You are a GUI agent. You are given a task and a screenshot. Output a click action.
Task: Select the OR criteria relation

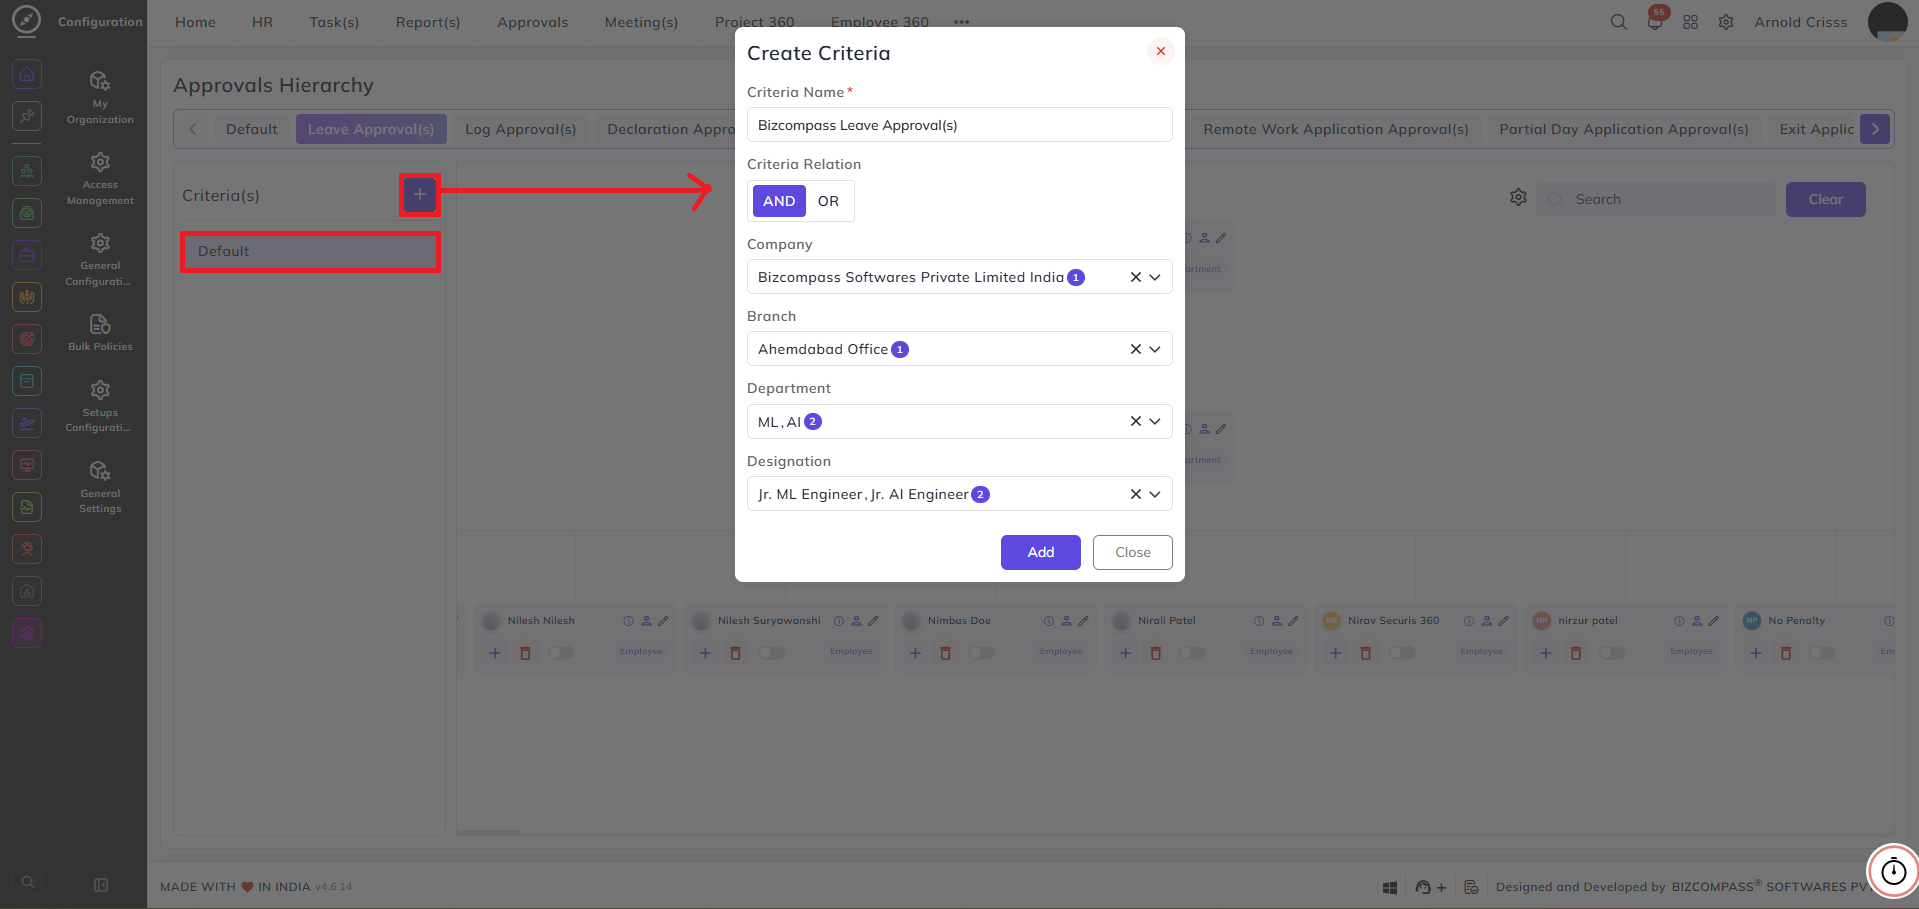coord(828,201)
